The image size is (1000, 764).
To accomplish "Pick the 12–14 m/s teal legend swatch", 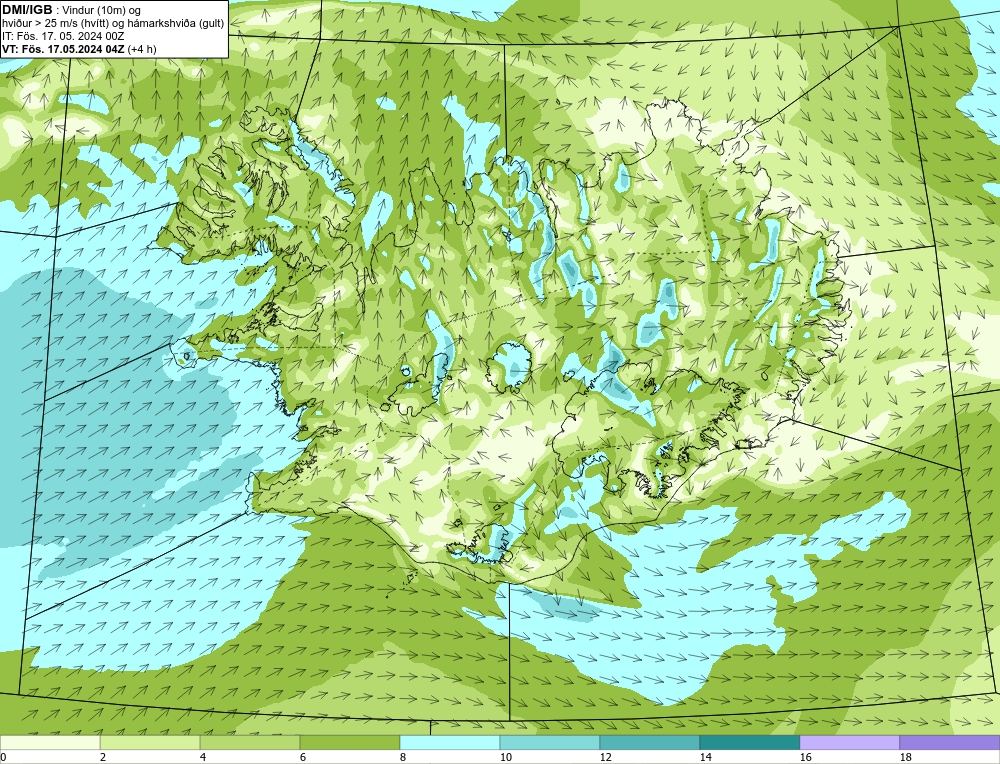I will coord(649,742).
